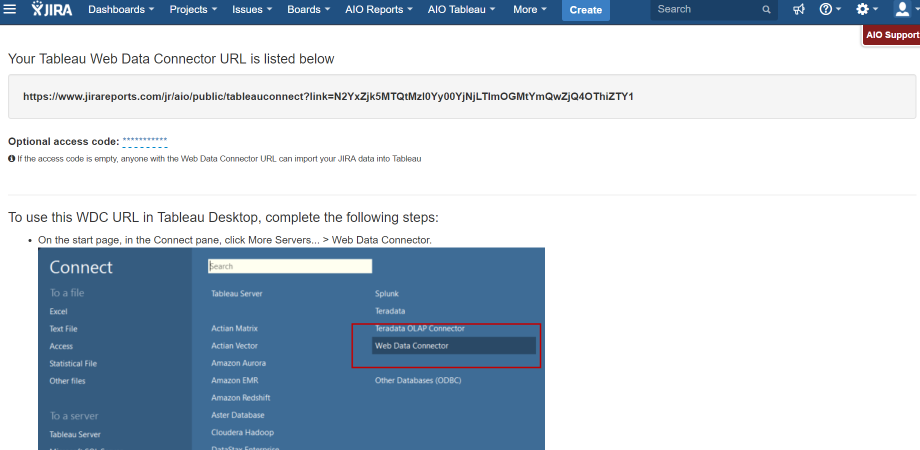Open the Issues dropdown menu
Viewport: 920px width, 450px height.
(252, 9)
